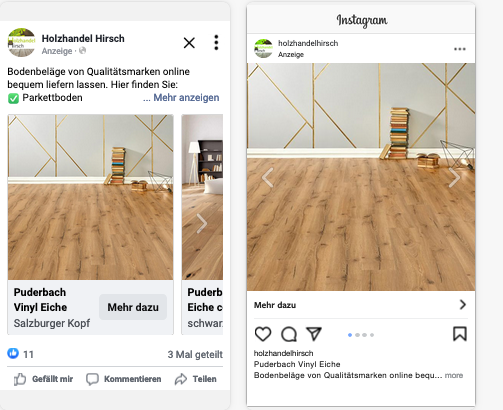
Task: Share the Facebook ad via Teilen
Action: [196, 379]
